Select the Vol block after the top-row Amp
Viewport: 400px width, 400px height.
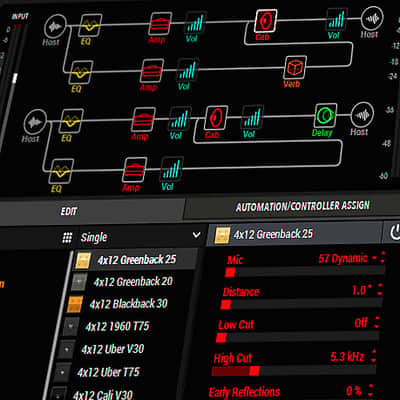196,23
